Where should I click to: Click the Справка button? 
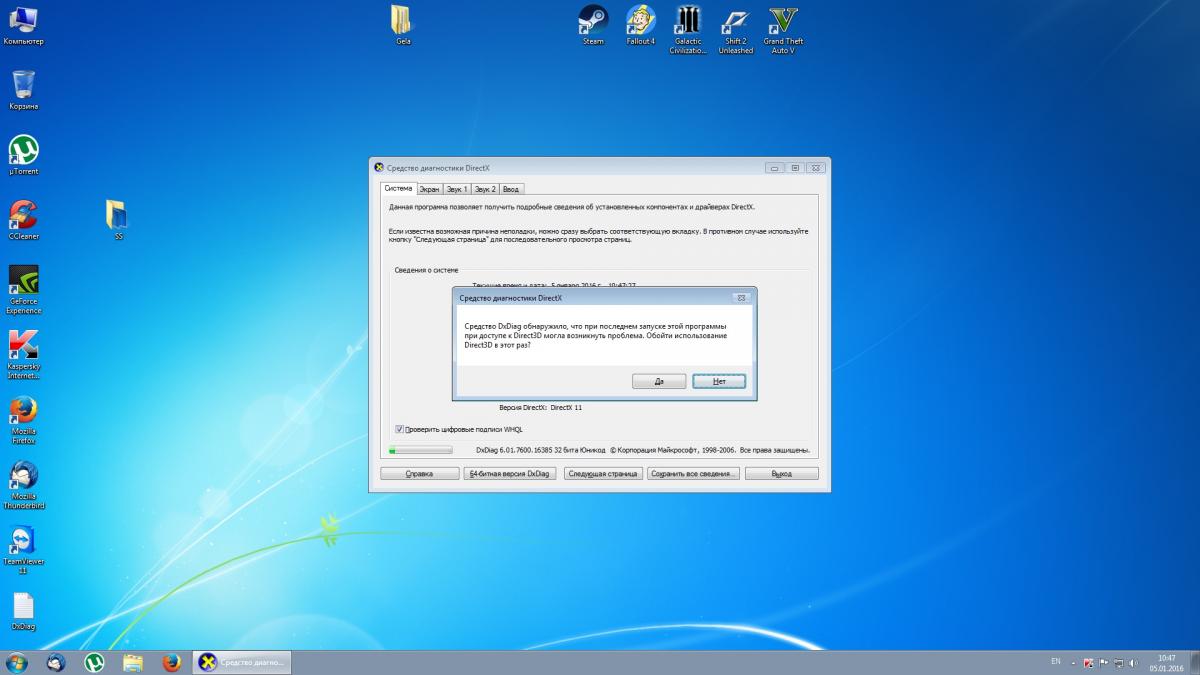coord(419,473)
